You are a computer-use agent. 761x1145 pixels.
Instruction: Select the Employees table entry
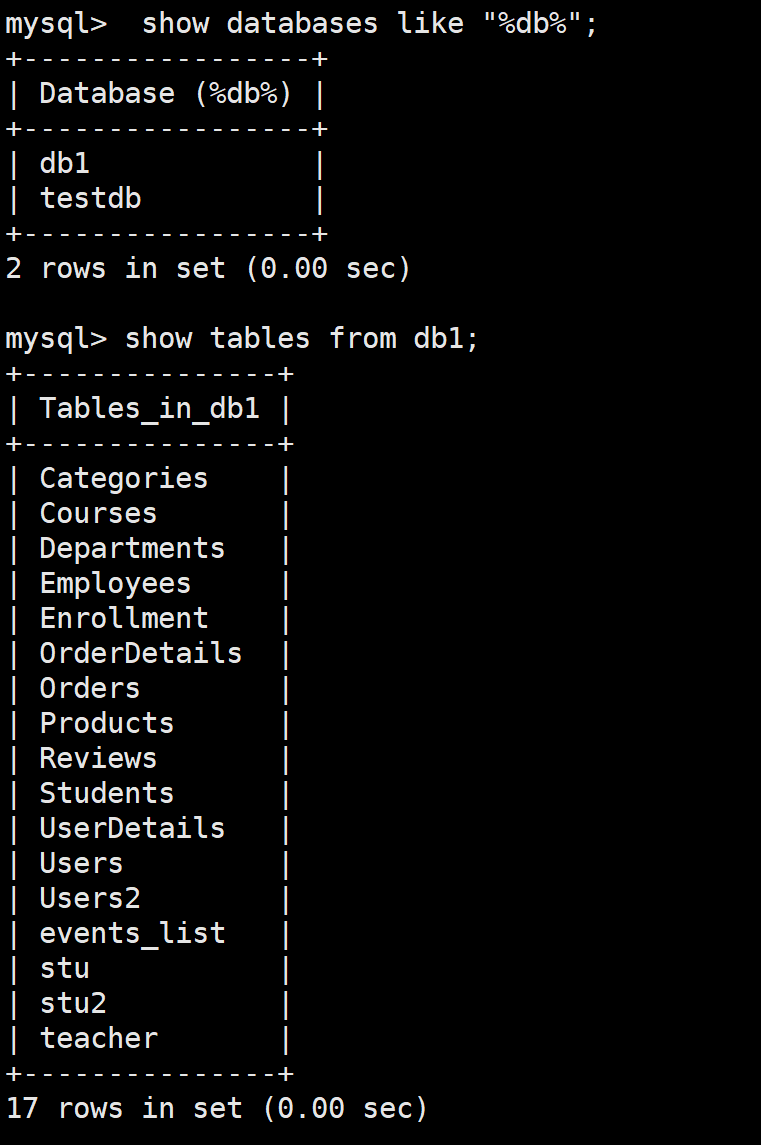(x=115, y=583)
